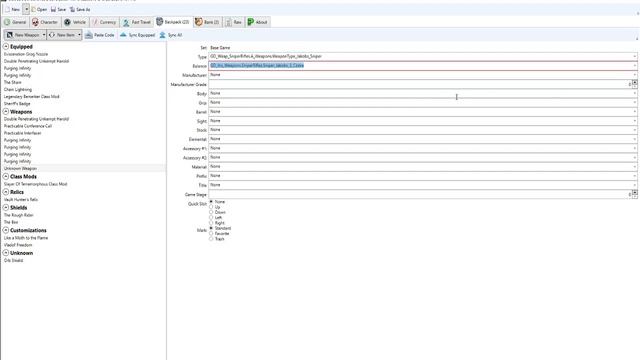Select Quick Slot Left radio button
The image size is (640, 360).
coord(211,218)
